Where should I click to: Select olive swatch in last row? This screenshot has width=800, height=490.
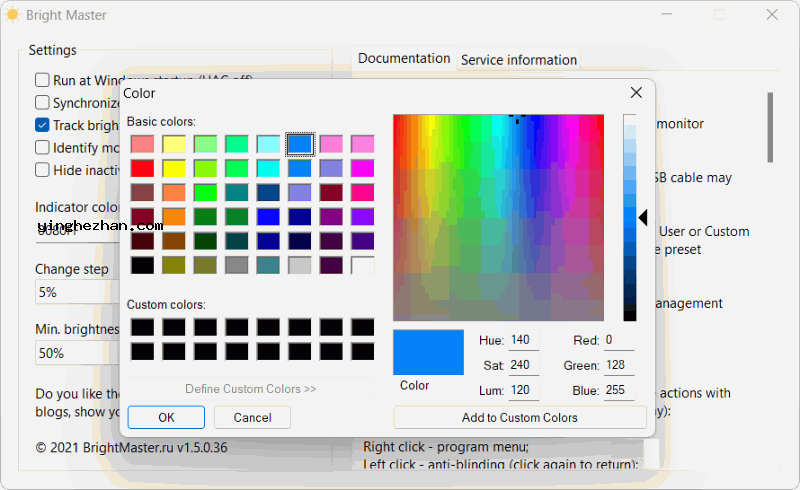point(174,265)
